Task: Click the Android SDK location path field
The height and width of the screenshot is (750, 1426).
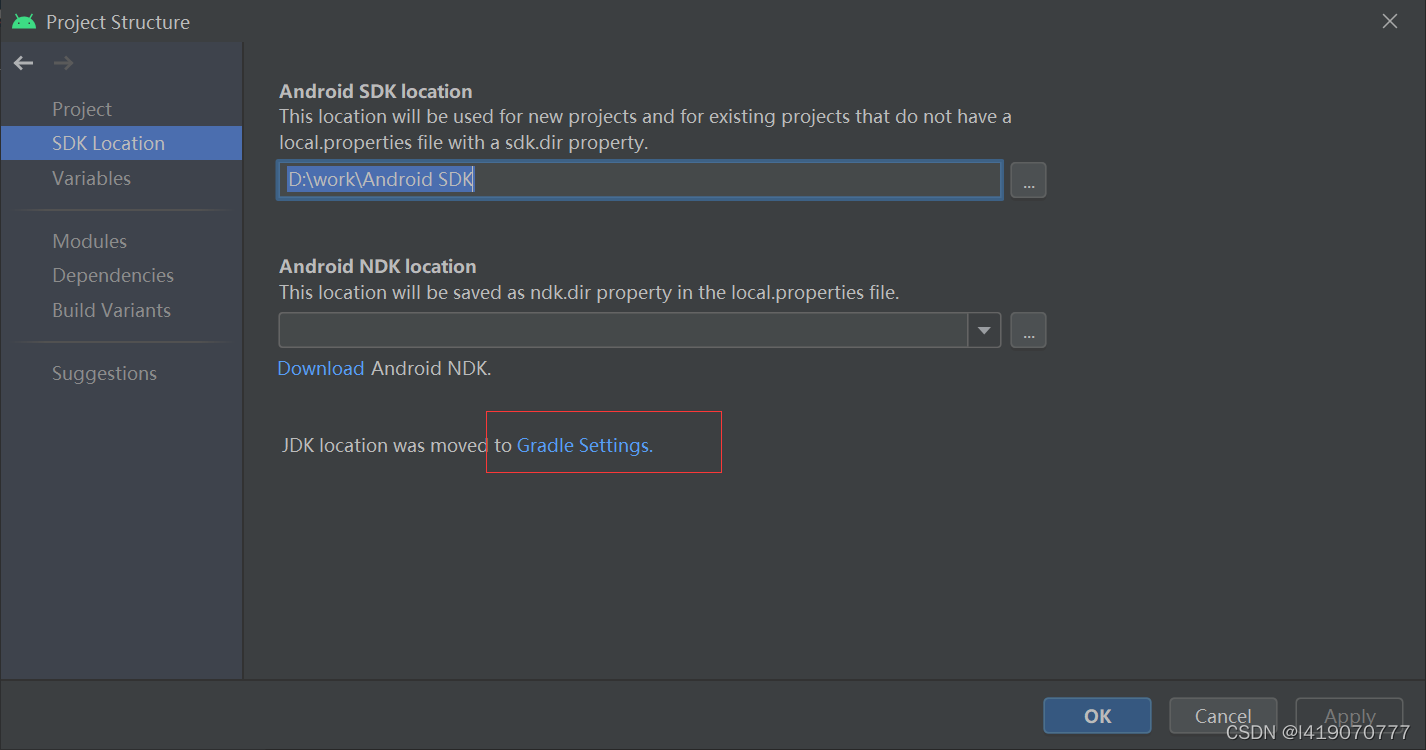Action: point(640,180)
